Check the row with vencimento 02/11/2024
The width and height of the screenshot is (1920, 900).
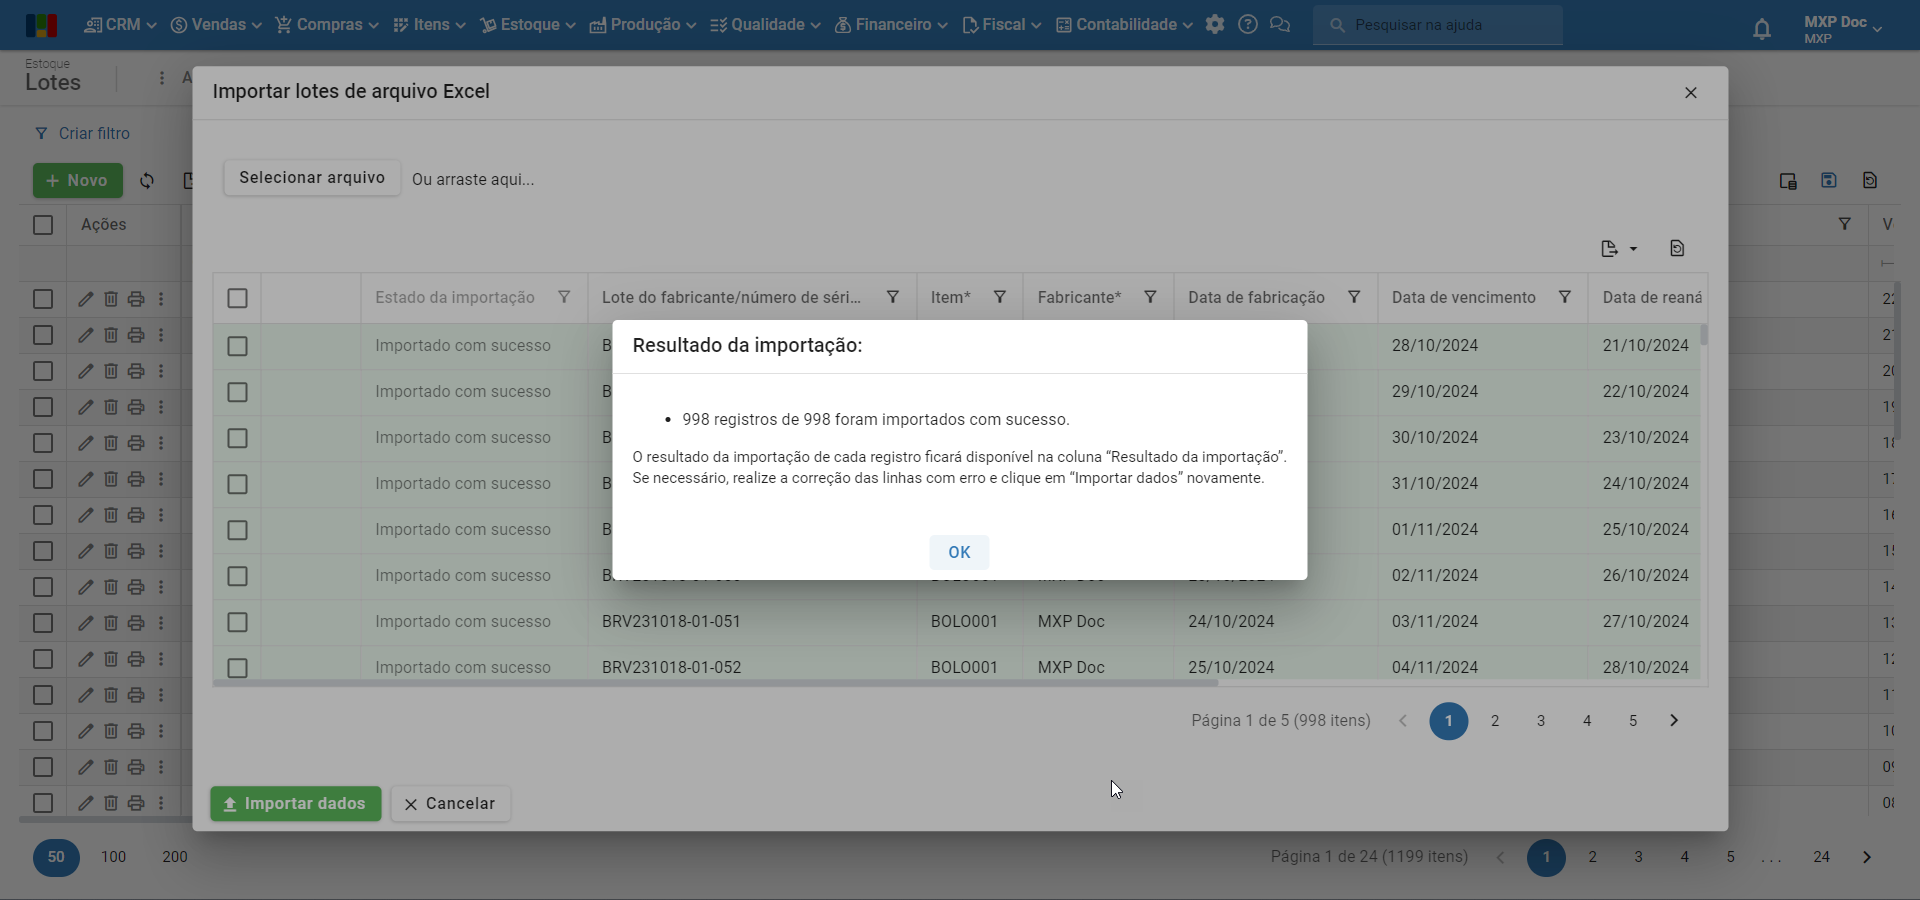click(237, 576)
